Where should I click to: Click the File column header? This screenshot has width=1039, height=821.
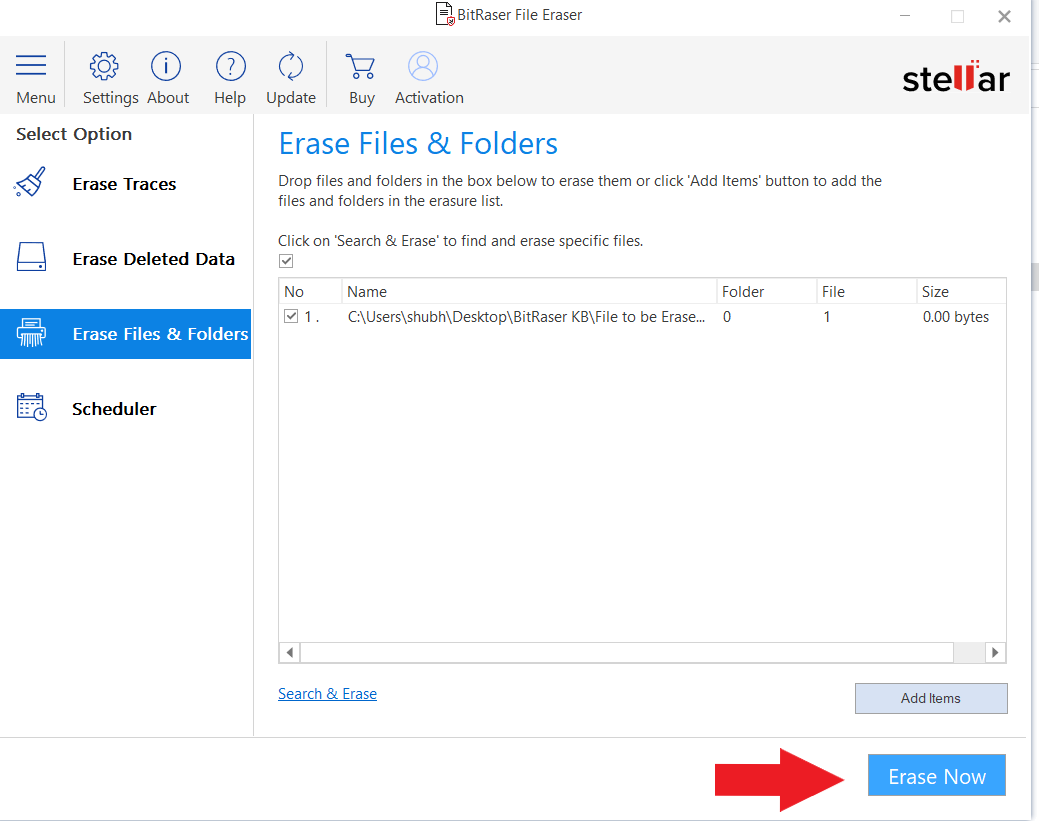point(867,292)
